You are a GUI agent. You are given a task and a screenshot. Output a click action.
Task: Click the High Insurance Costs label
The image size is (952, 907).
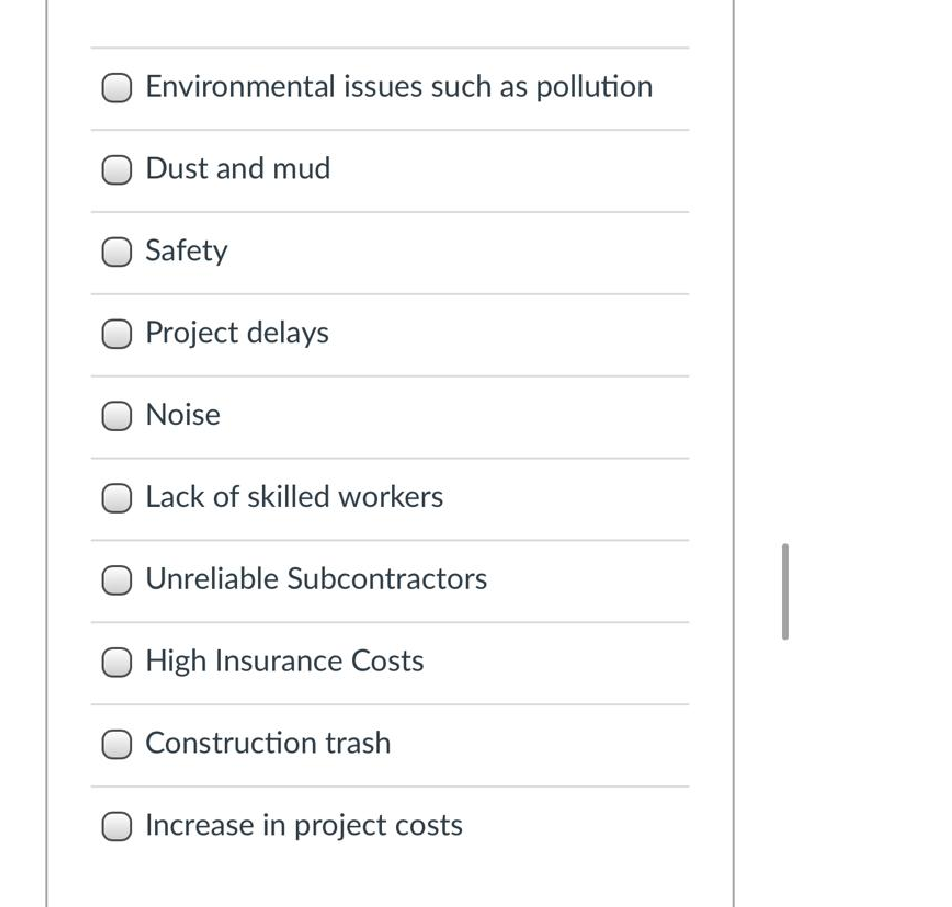284,662
